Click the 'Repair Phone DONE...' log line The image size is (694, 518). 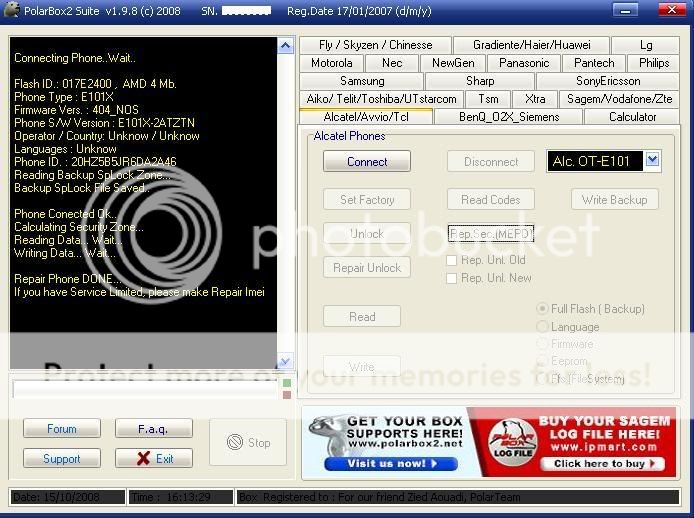[68, 279]
